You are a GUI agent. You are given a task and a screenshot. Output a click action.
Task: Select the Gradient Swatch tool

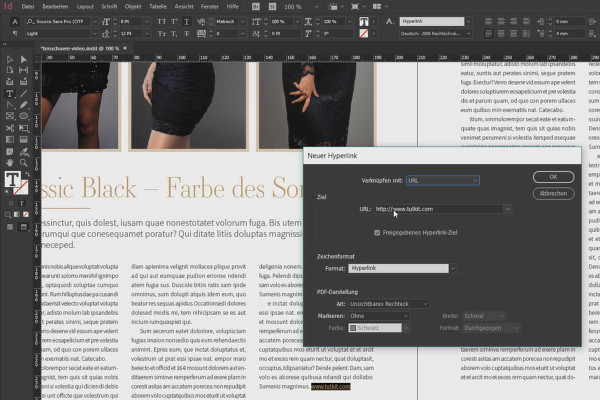click(x=10, y=140)
